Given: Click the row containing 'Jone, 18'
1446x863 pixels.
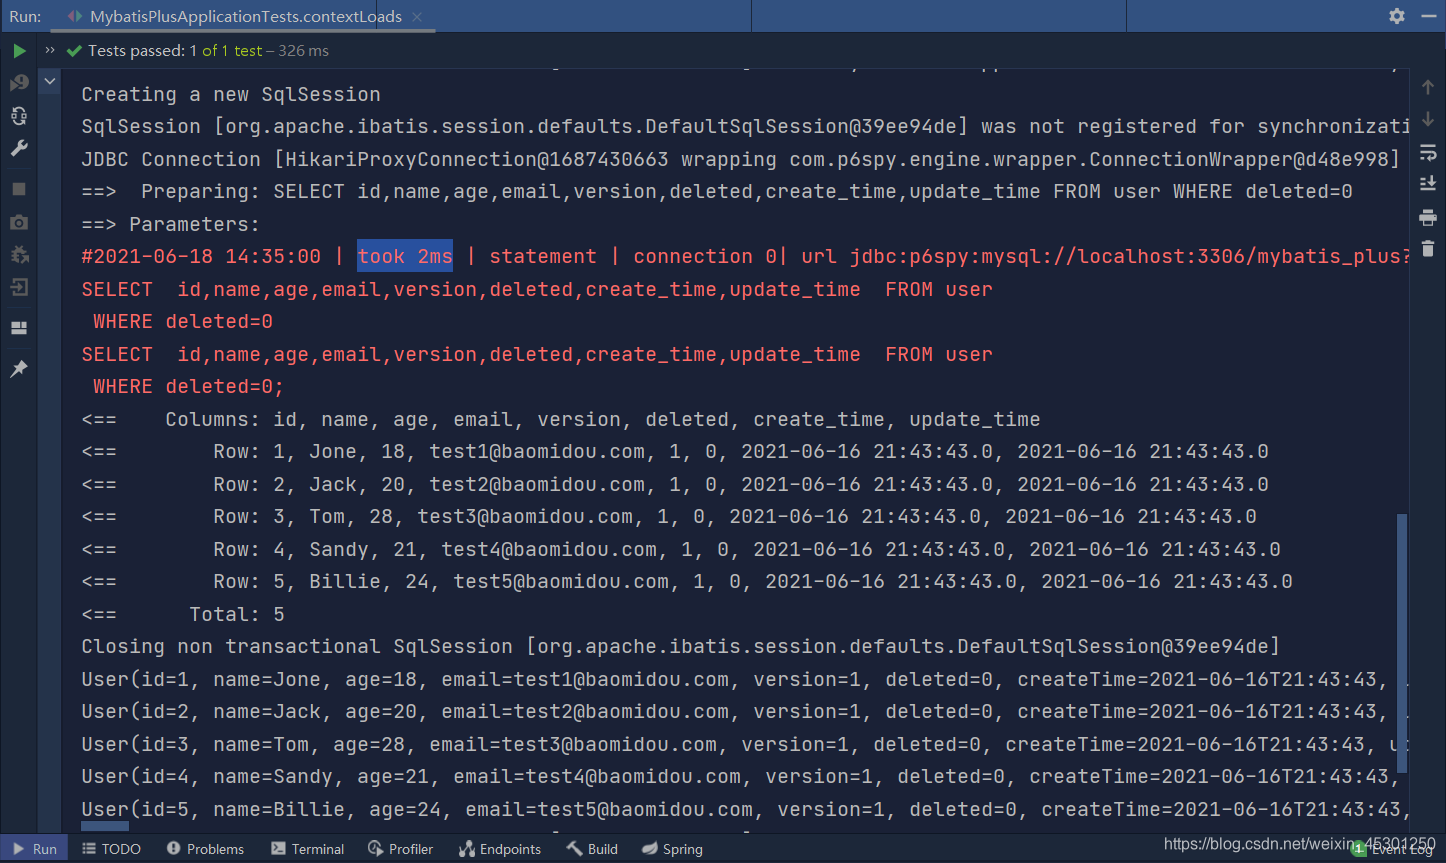Looking at the screenshot, I should coord(675,452).
